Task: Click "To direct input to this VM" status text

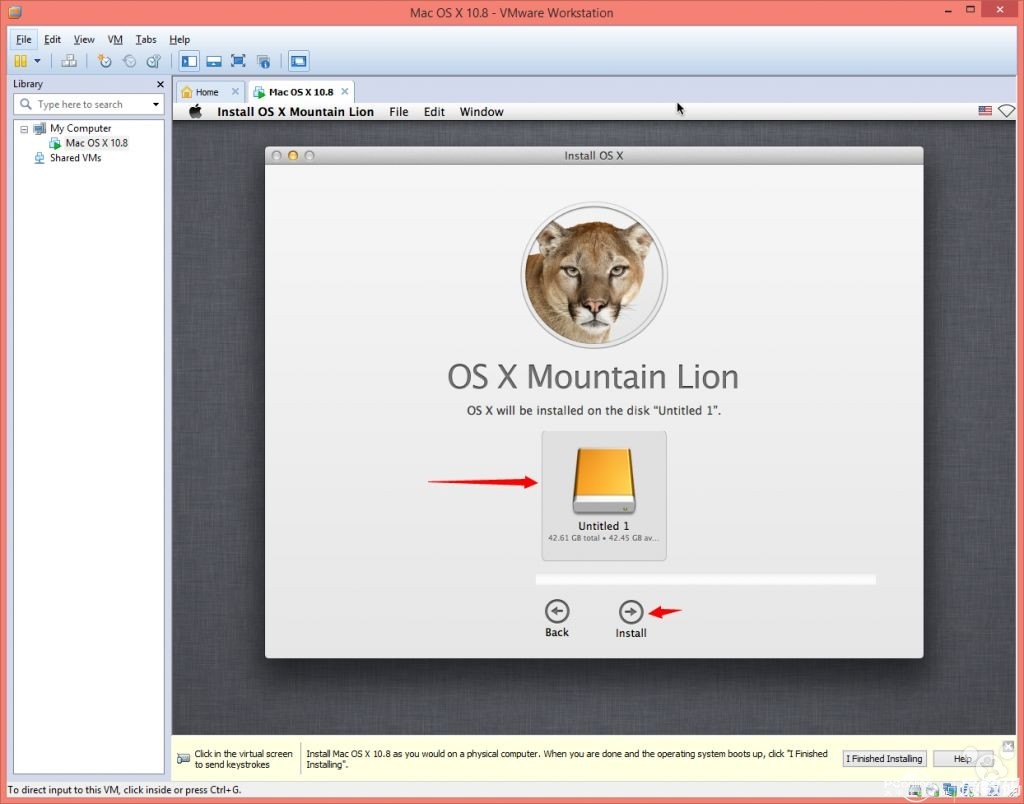Action: pos(124,790)
